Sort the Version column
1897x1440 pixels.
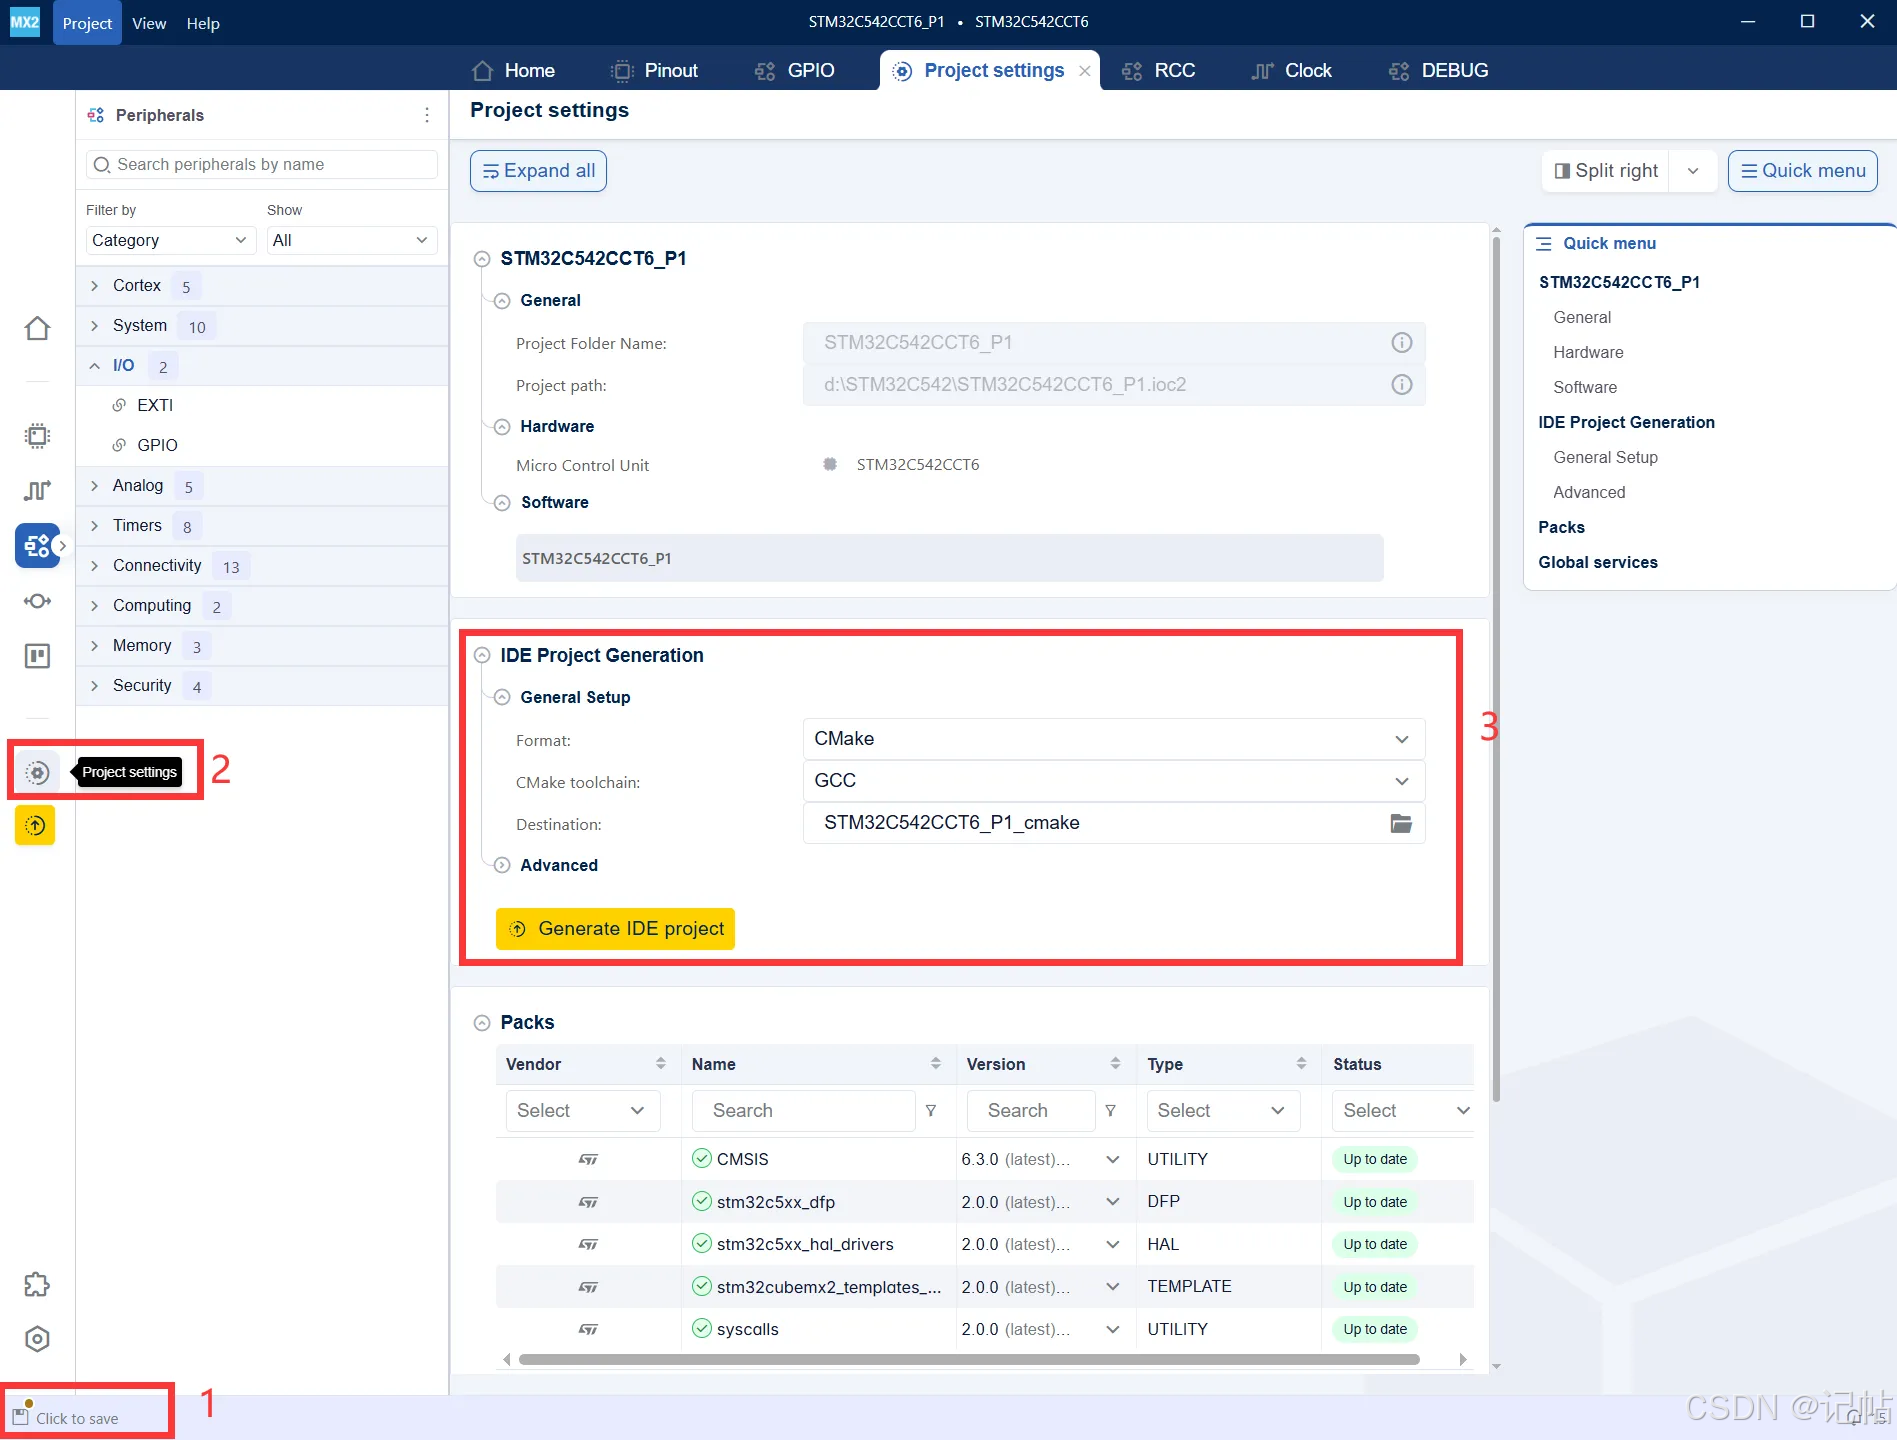pyautogui.click(x=1115, y=1064)
